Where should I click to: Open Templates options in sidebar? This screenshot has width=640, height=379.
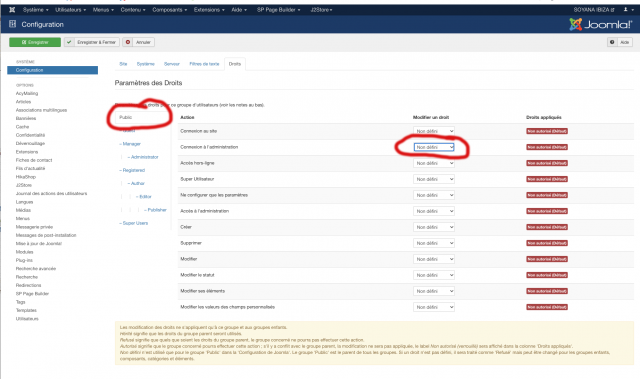click(x=26, y=310)
